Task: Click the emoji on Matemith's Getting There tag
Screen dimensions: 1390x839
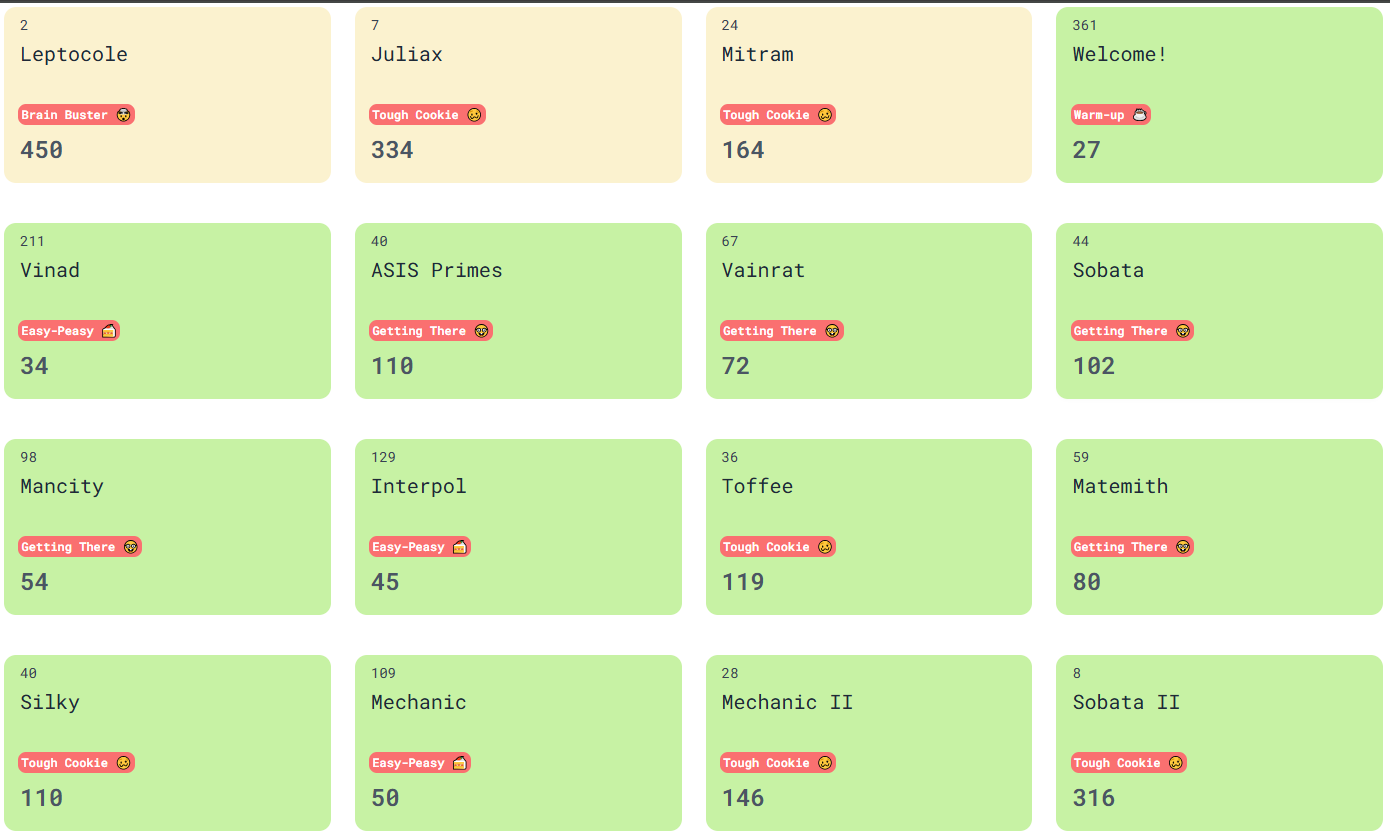Action: tap(1183, 547)
